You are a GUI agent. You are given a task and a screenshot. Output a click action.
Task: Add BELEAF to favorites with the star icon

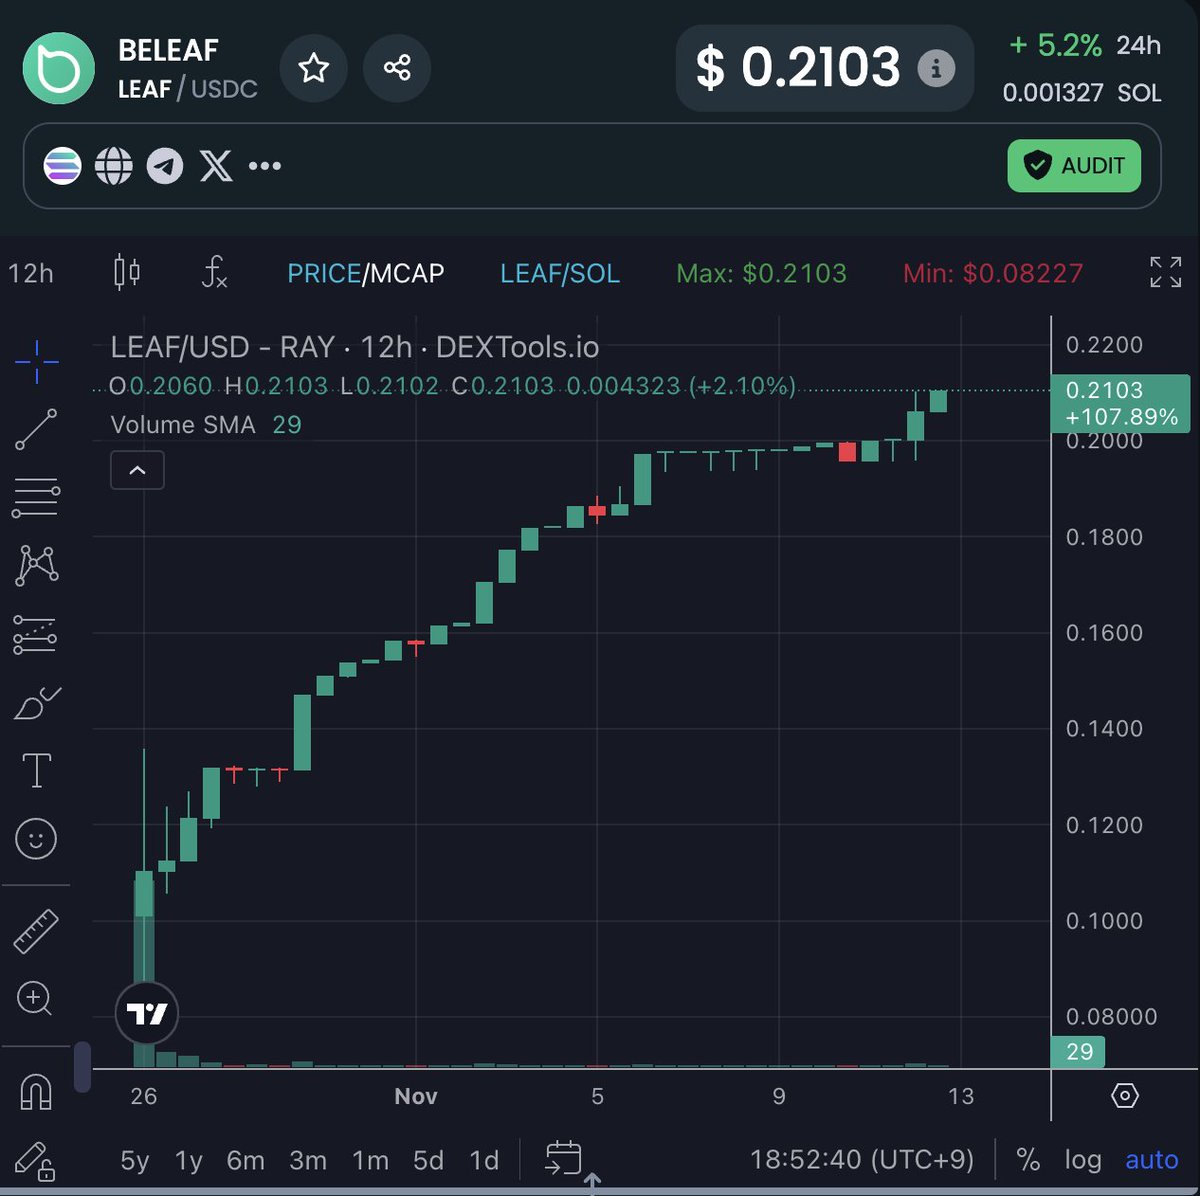314,68
